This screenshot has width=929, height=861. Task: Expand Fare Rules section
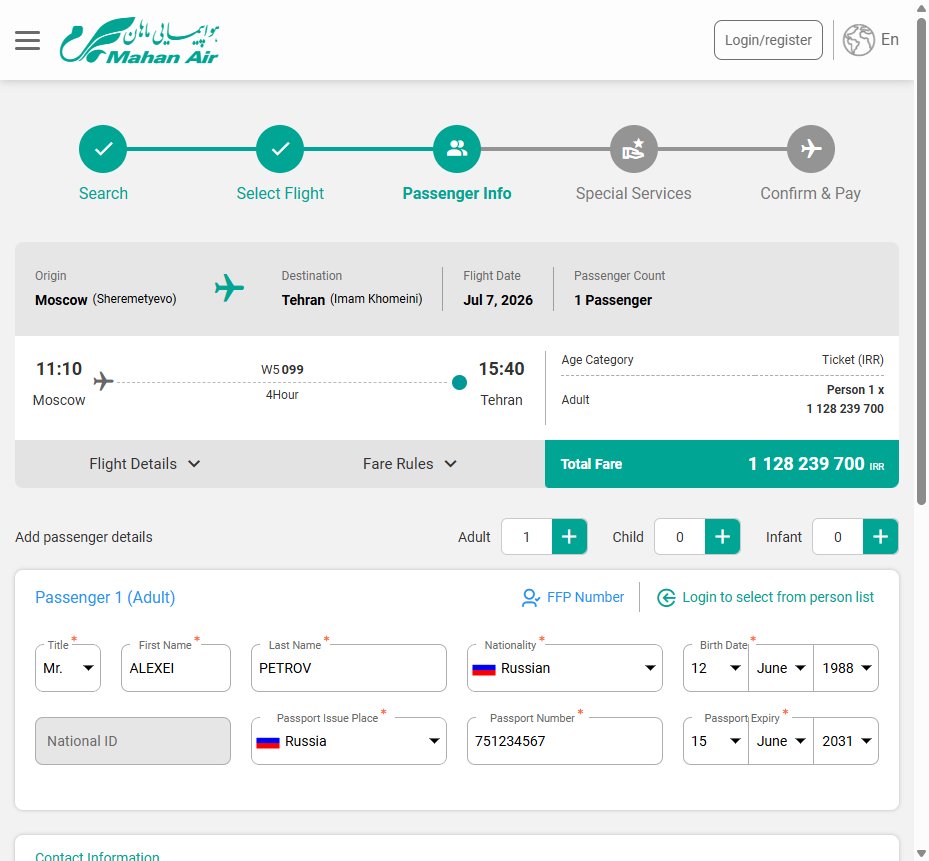pyautogui.click(x=410, y=464)
